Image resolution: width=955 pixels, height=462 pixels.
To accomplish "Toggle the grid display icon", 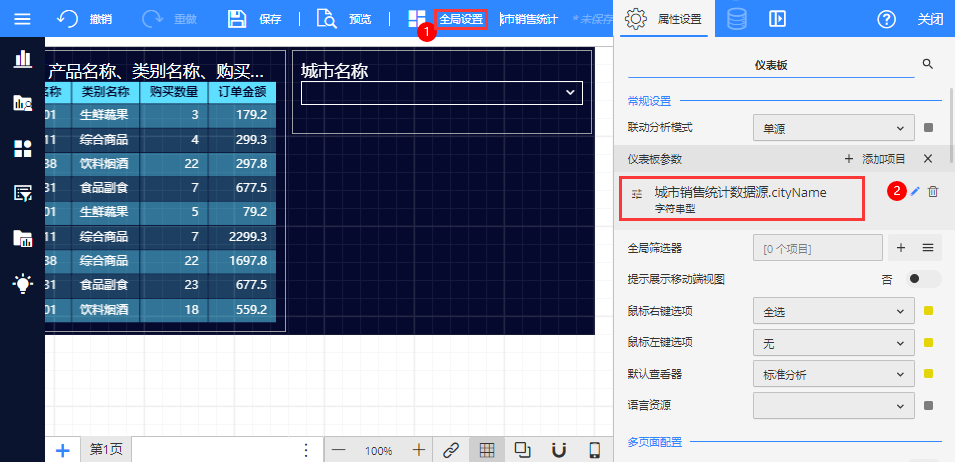I will 486,450.
